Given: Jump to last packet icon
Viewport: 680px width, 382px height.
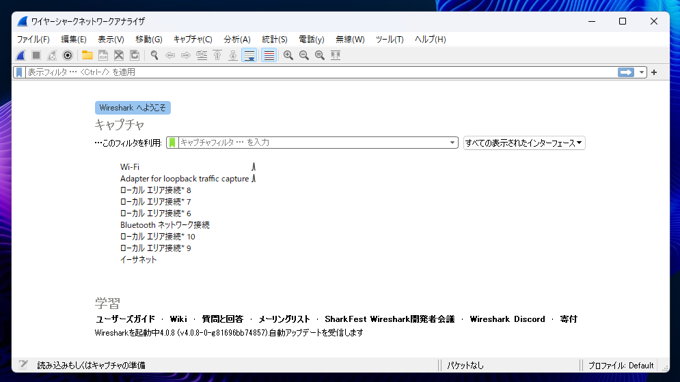Looking at the screenshot, I should click(233, 56).
